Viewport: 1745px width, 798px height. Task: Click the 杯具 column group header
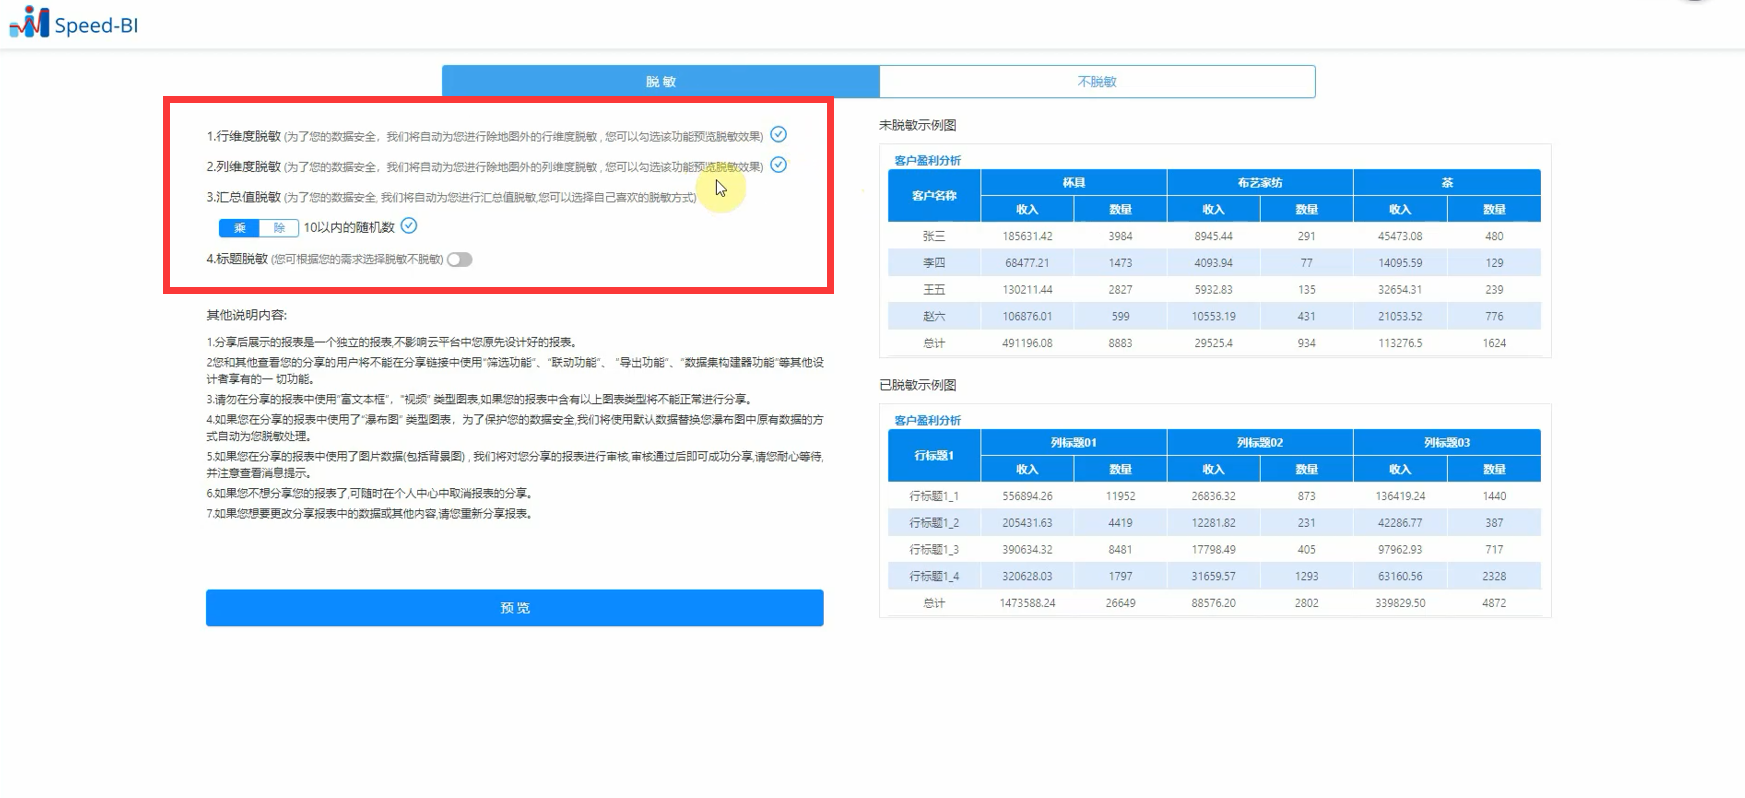(x=1074, y=183)
